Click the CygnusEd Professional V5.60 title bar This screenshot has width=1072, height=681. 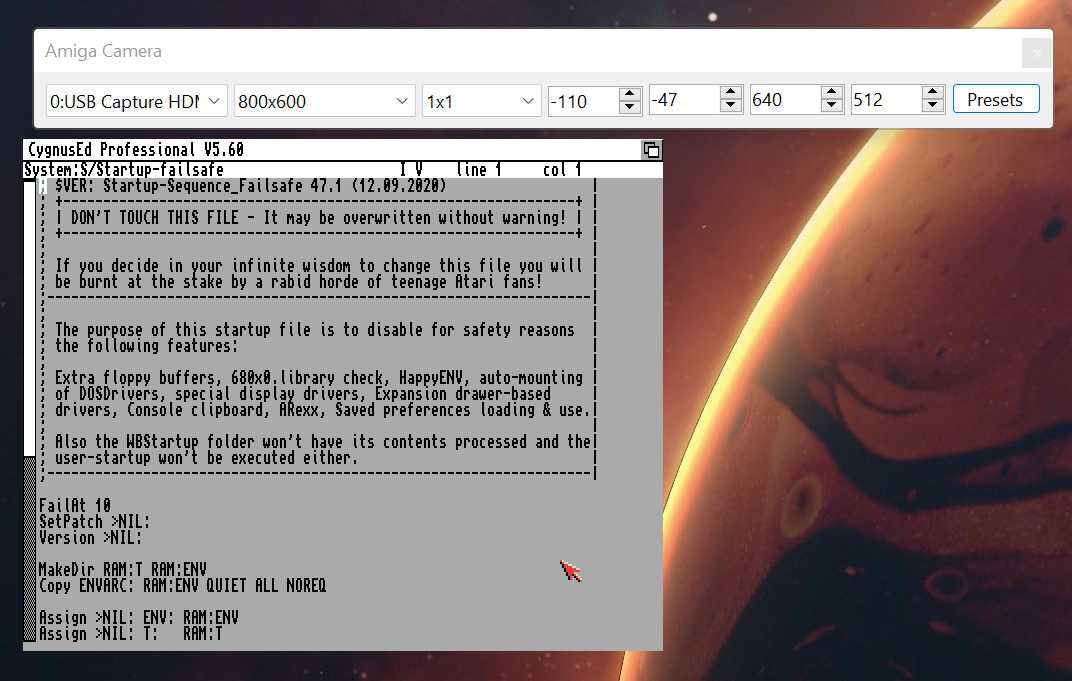(333, 150)
